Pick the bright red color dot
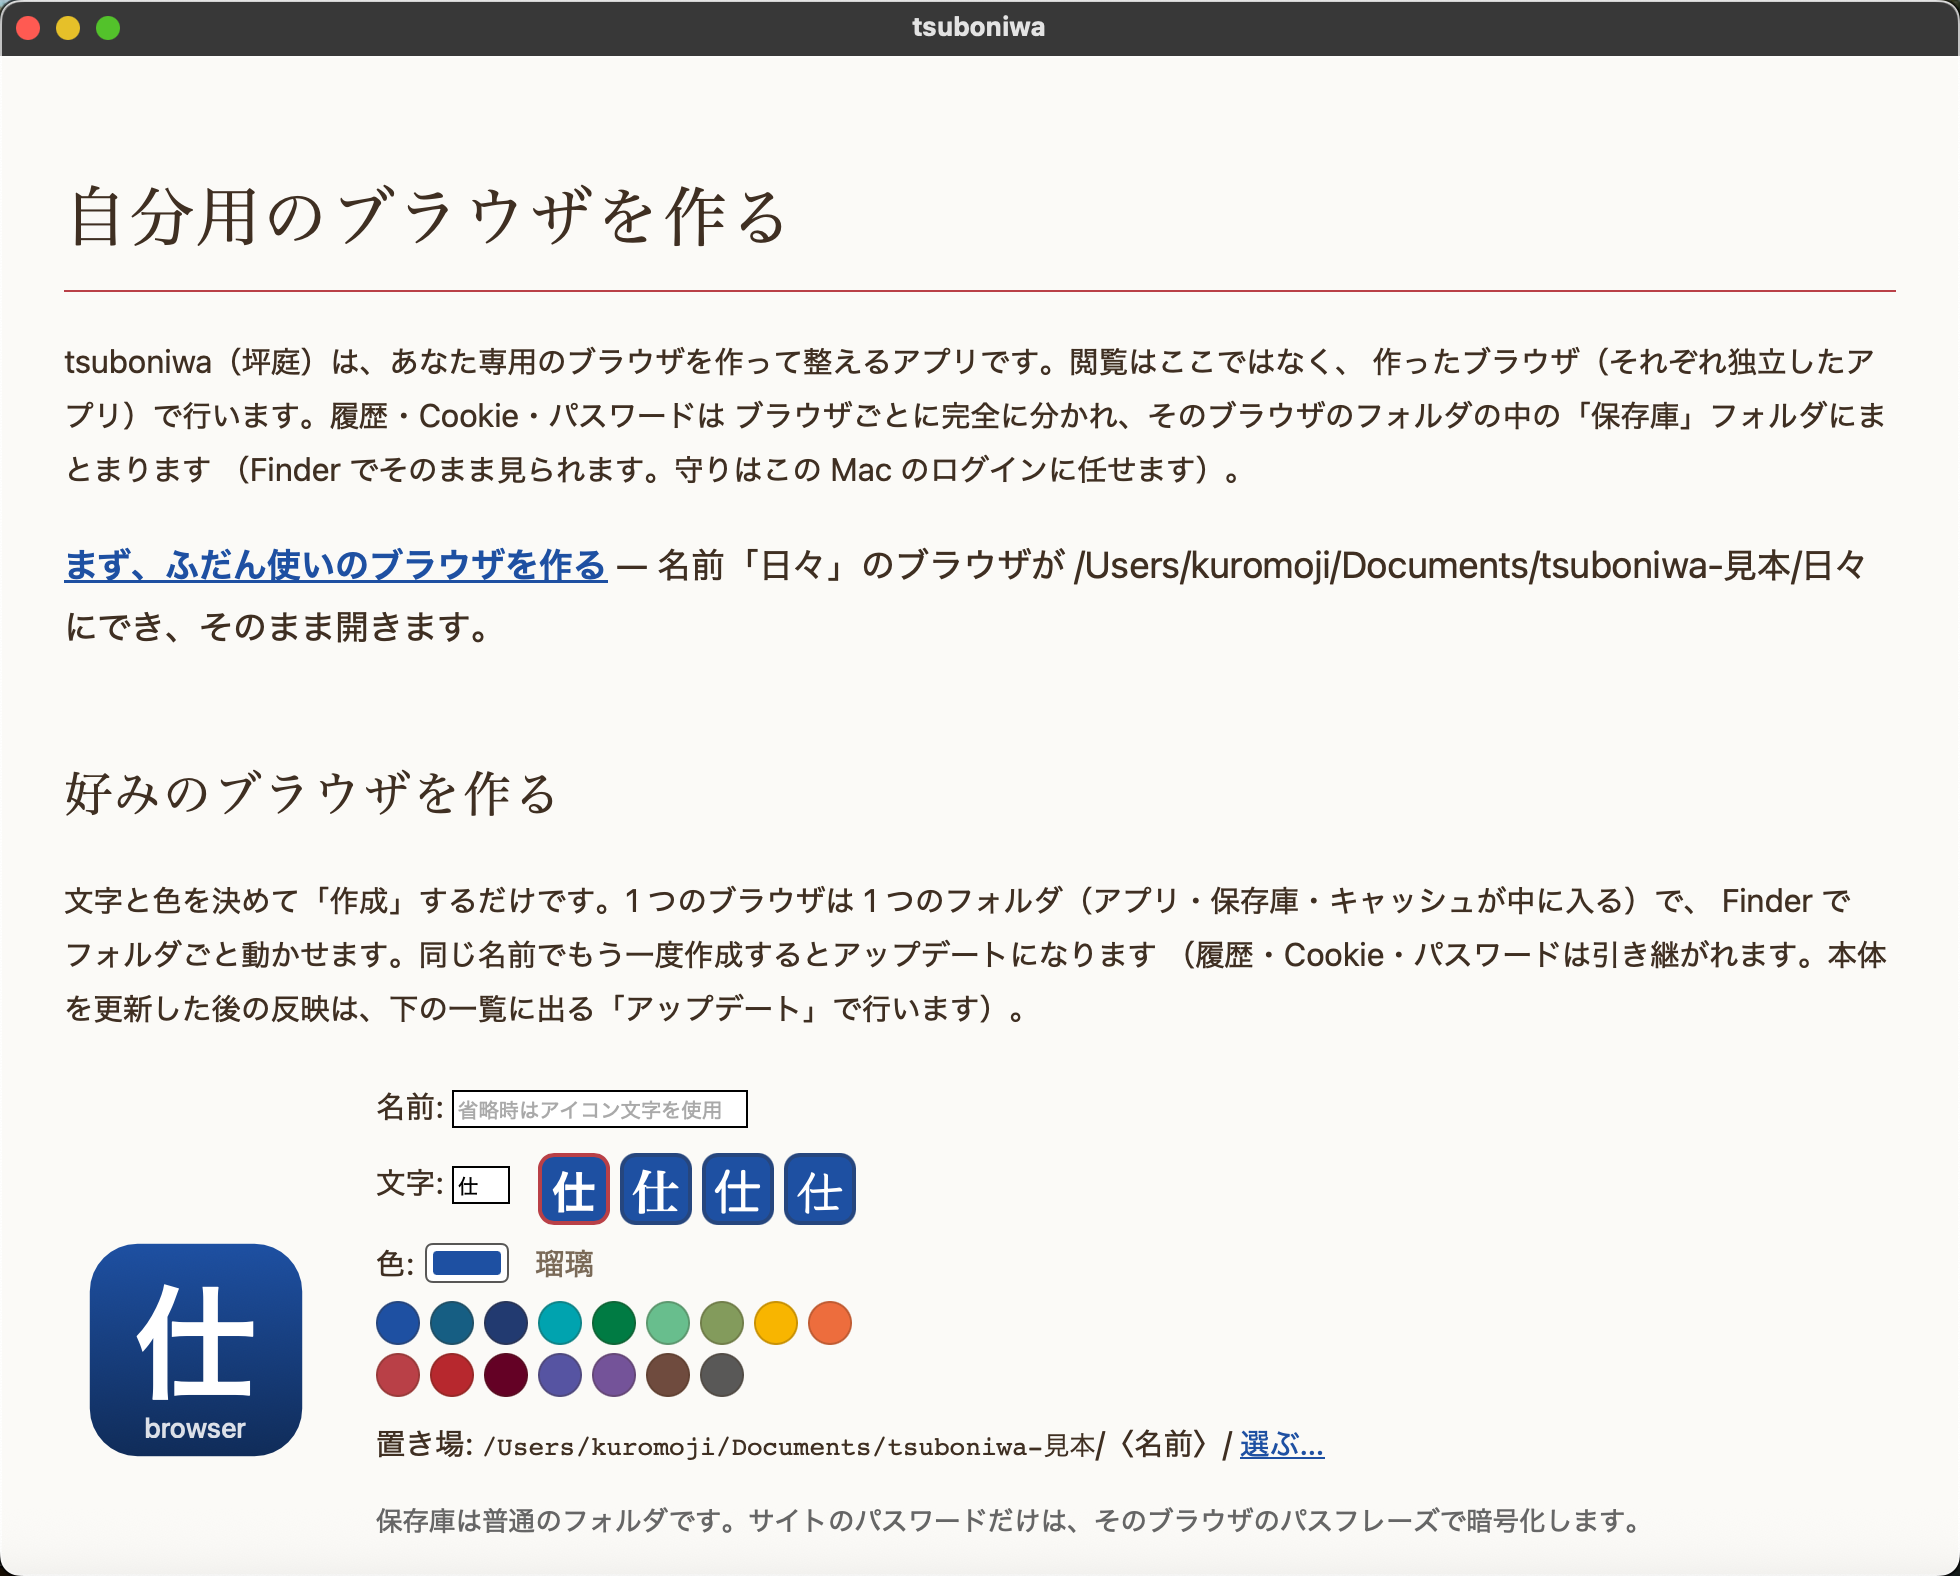1960x1576 pixels. (x=452, y=1375)
